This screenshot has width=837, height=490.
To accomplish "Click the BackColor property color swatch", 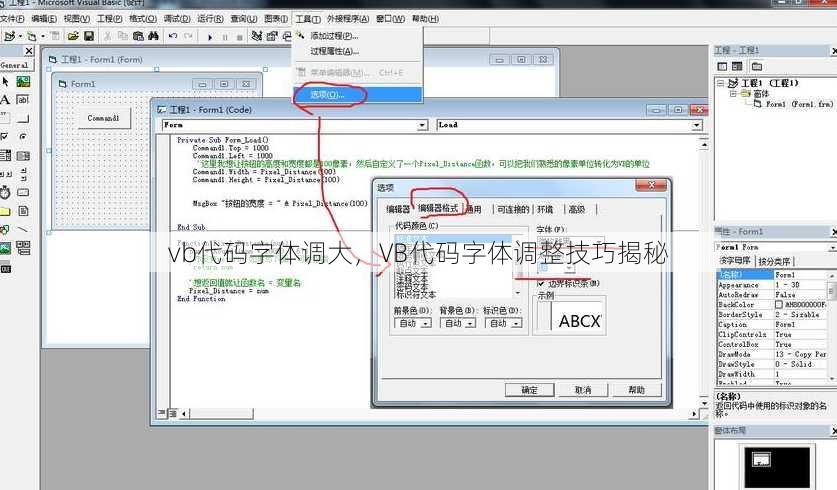I will pyautogui.click(x=779, y=305).
